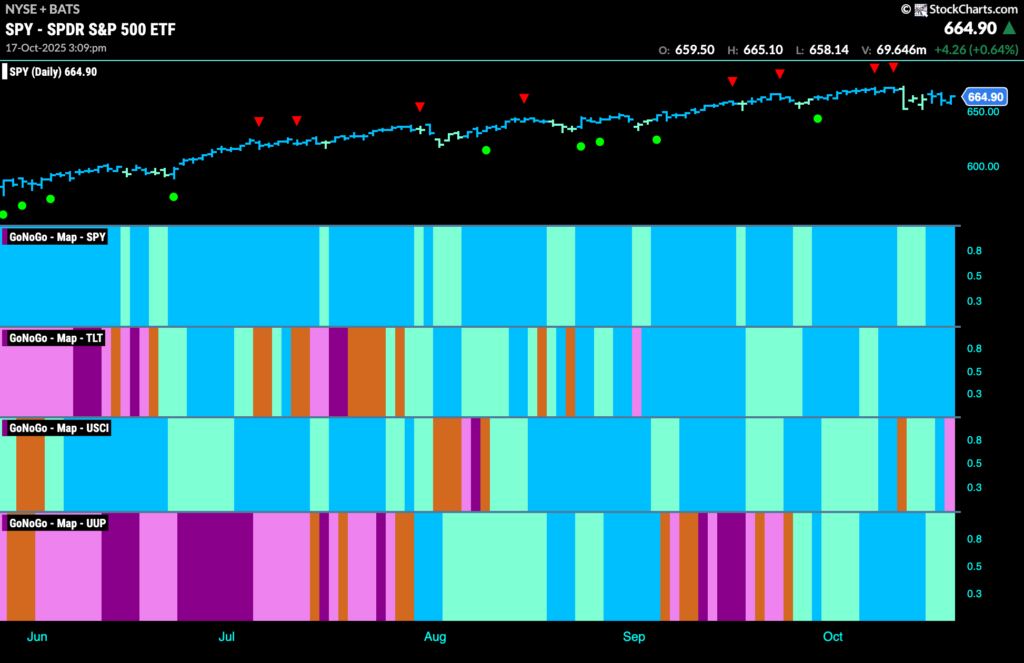1024x663 pixels.
Task: Click the Jul month label on time axis
Action: click(x=227, y=636)
